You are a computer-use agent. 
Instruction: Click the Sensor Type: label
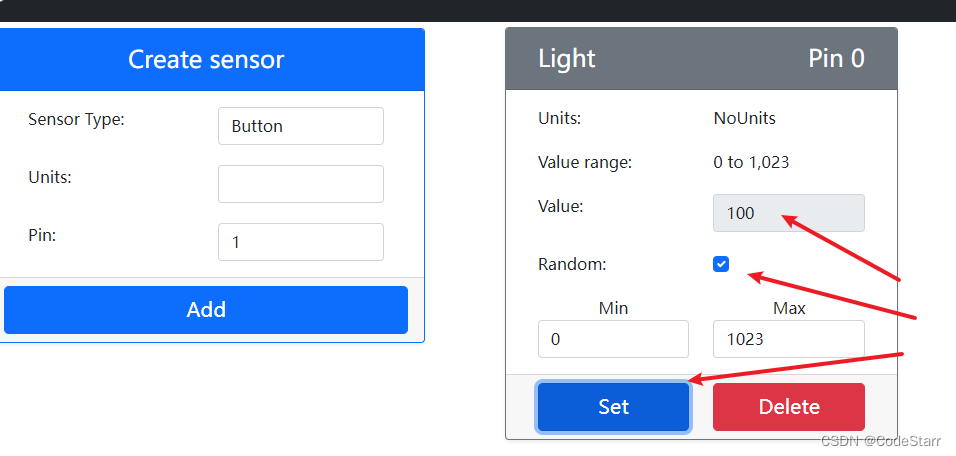(x=76, y=119)
